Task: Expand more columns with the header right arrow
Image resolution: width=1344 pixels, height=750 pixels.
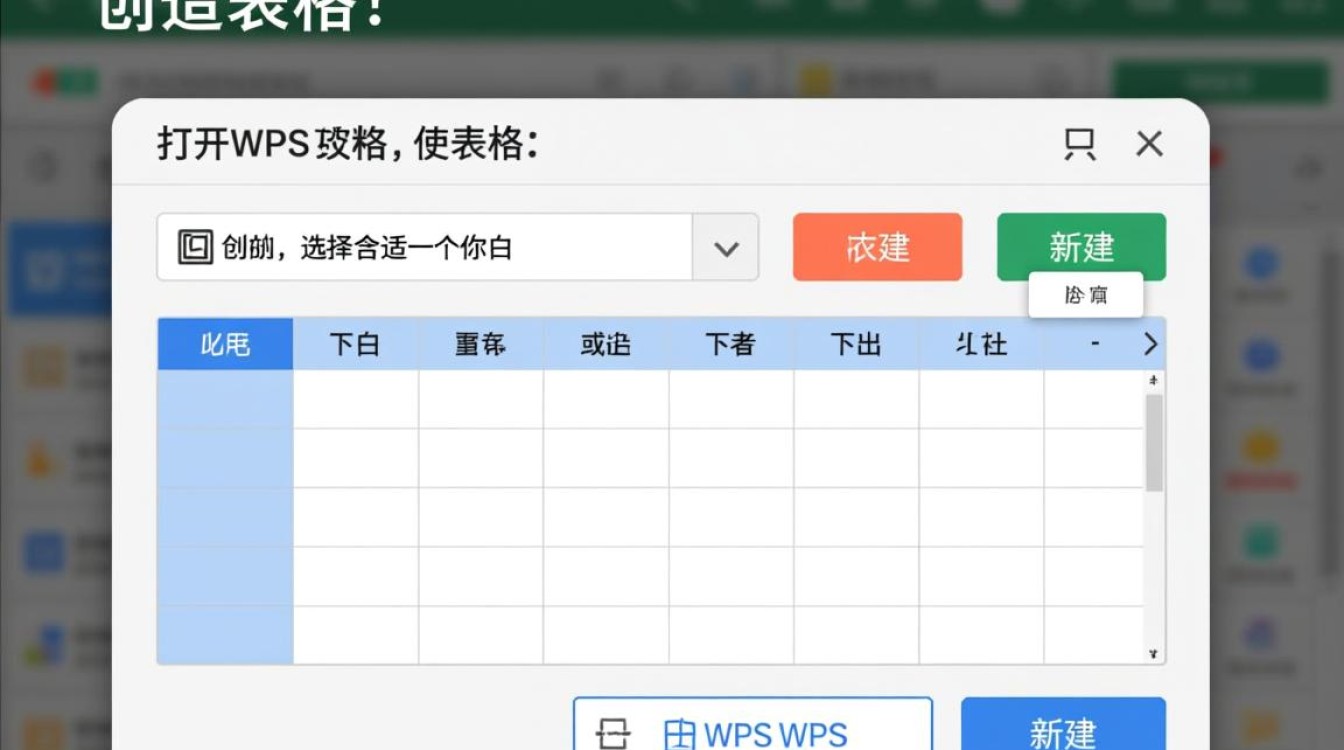Action: pos(1151,344)
